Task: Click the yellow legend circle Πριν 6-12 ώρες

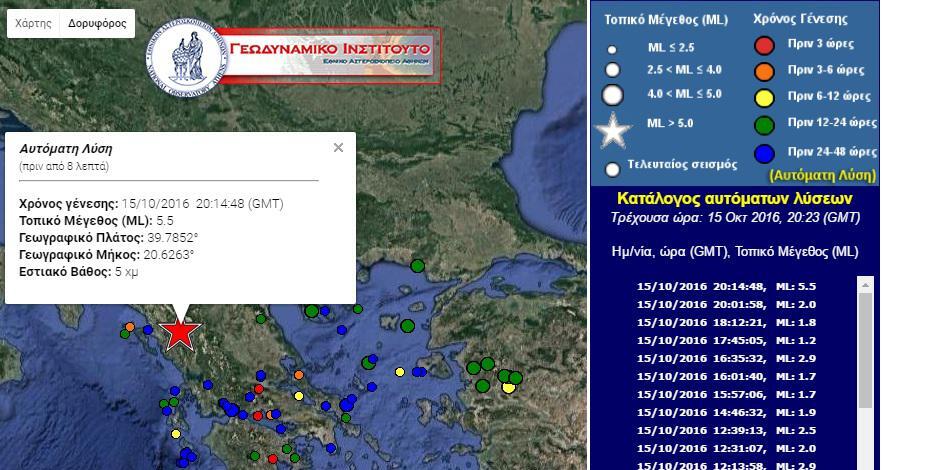Action: point(764,97)
